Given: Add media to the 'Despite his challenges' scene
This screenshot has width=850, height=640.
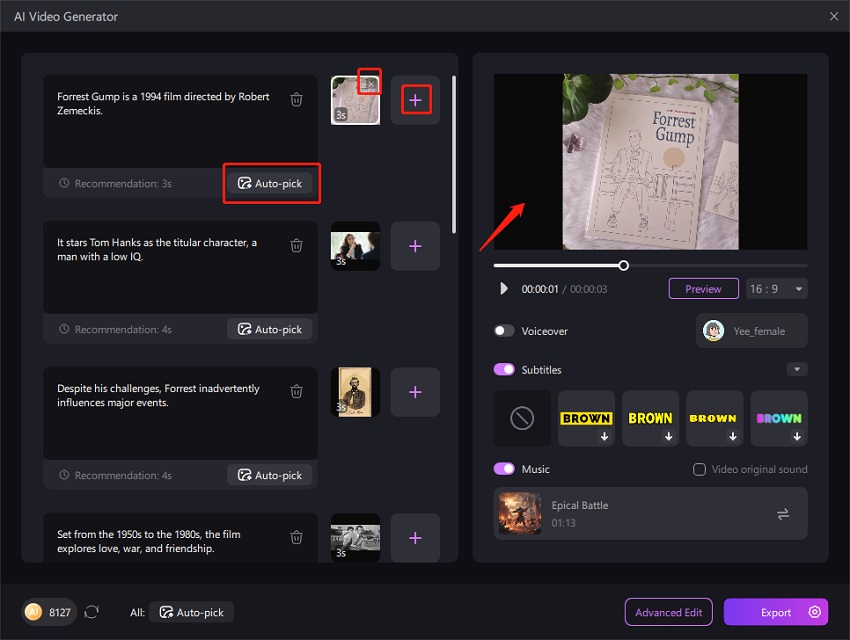Looking at the screenshot, I should point(415,392).
